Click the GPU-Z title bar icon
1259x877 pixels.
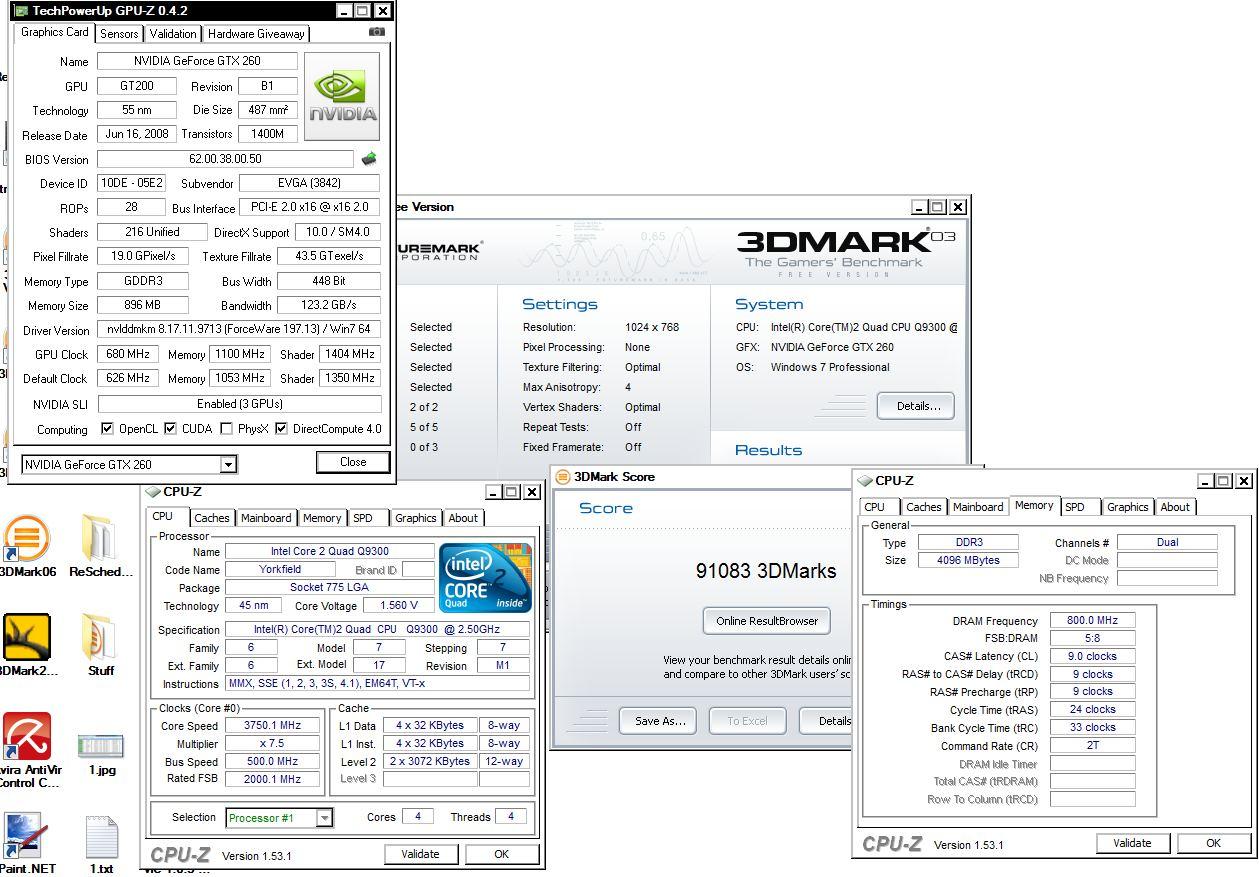point(21,11)
